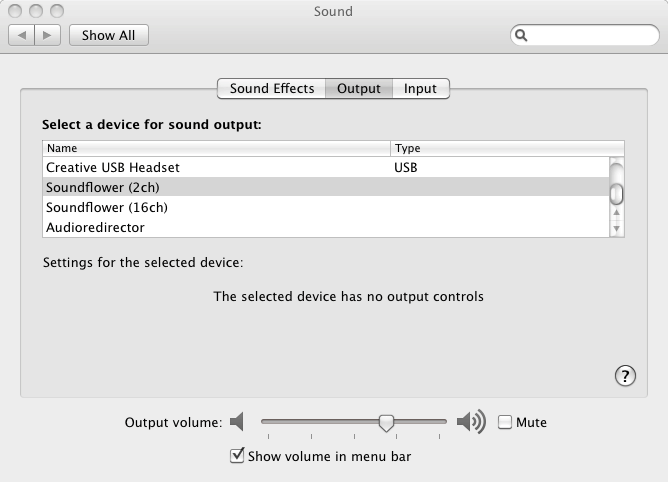Viewport: 668px width, 482px height.
Task: Focus the search field in toolbar
Action: 584,35
